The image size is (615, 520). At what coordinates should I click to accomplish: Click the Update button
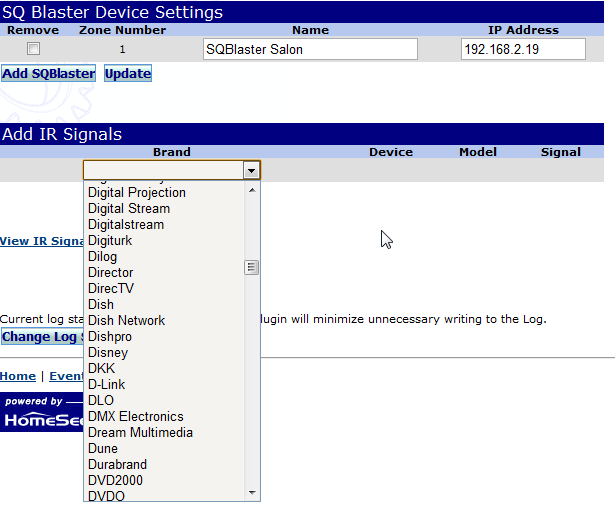pos(128,73)
